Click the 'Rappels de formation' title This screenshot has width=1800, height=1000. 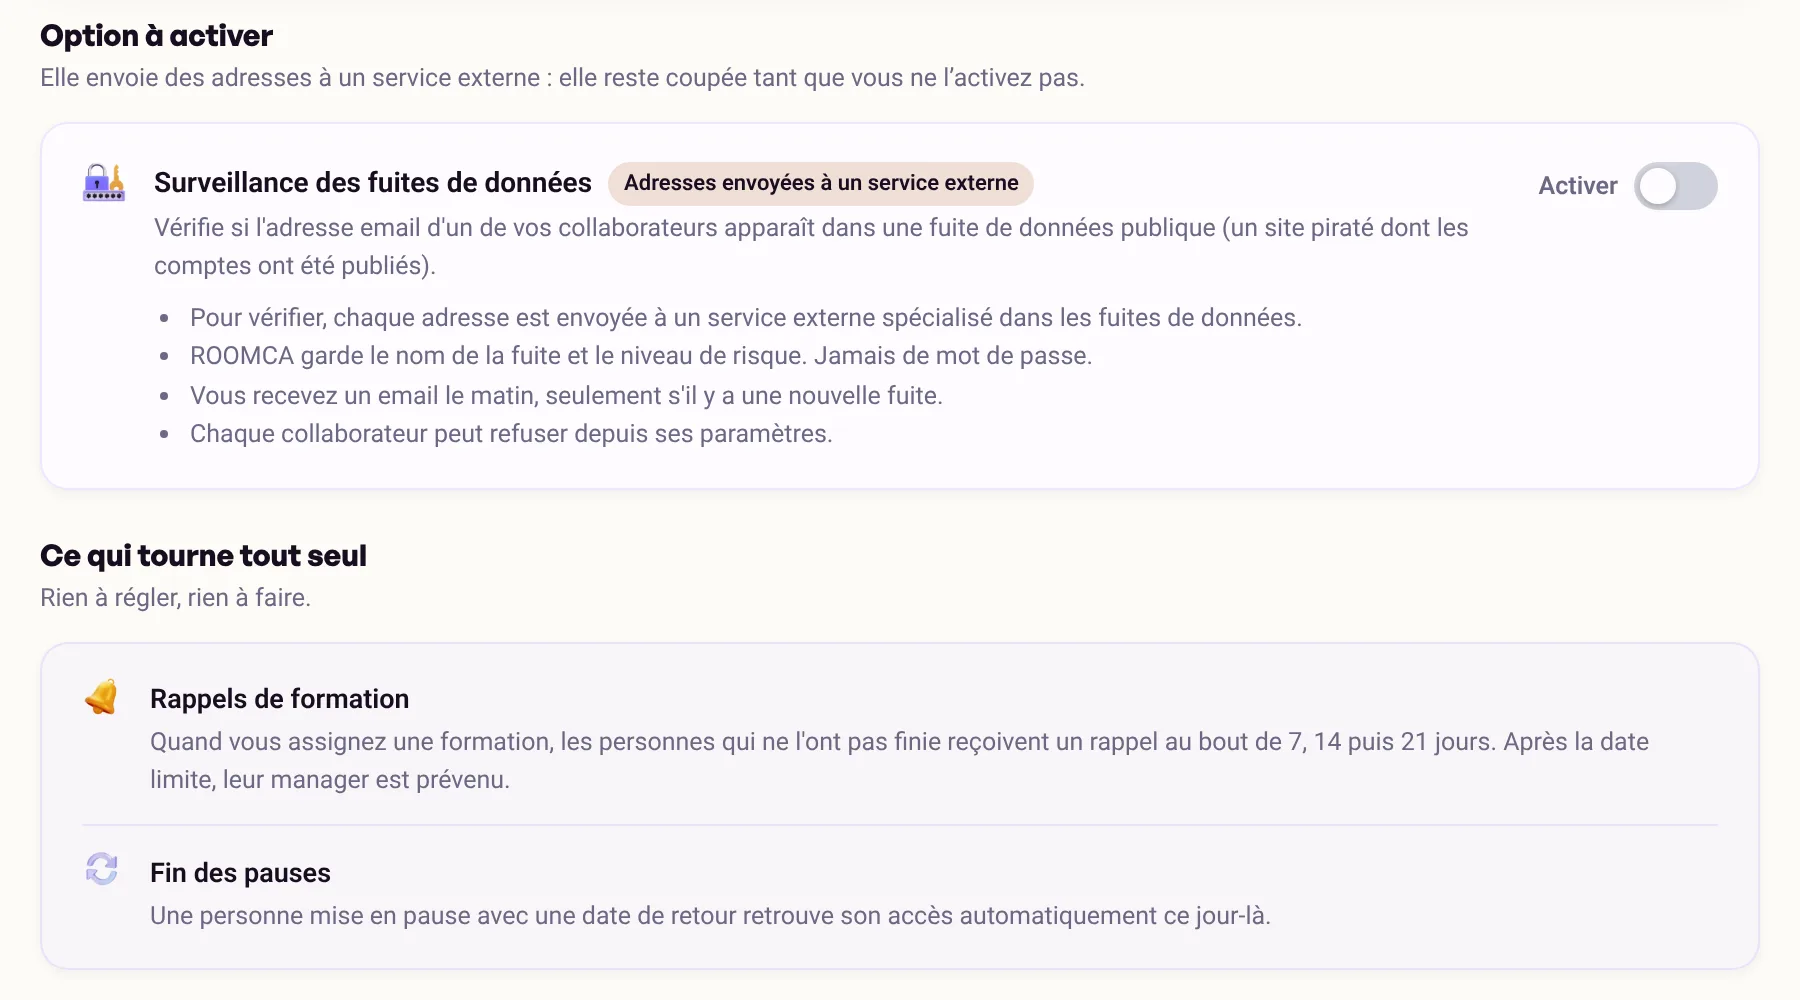pos(280,699)
